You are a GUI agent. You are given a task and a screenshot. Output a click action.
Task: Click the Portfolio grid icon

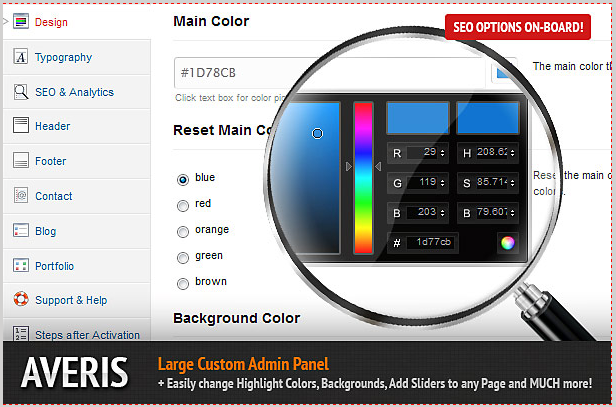pyautogui.click(x=20, y=265)
